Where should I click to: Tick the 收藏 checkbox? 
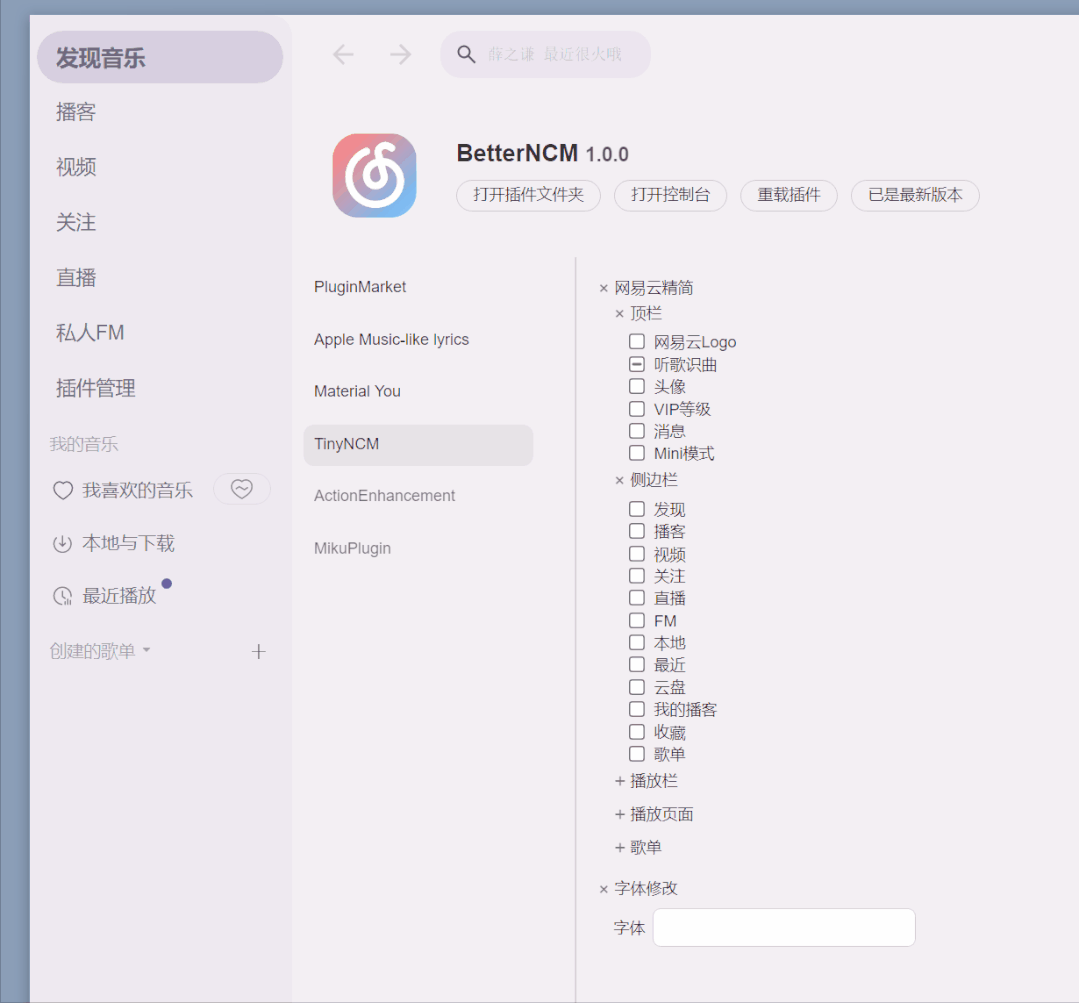click(x=637, y=731)
